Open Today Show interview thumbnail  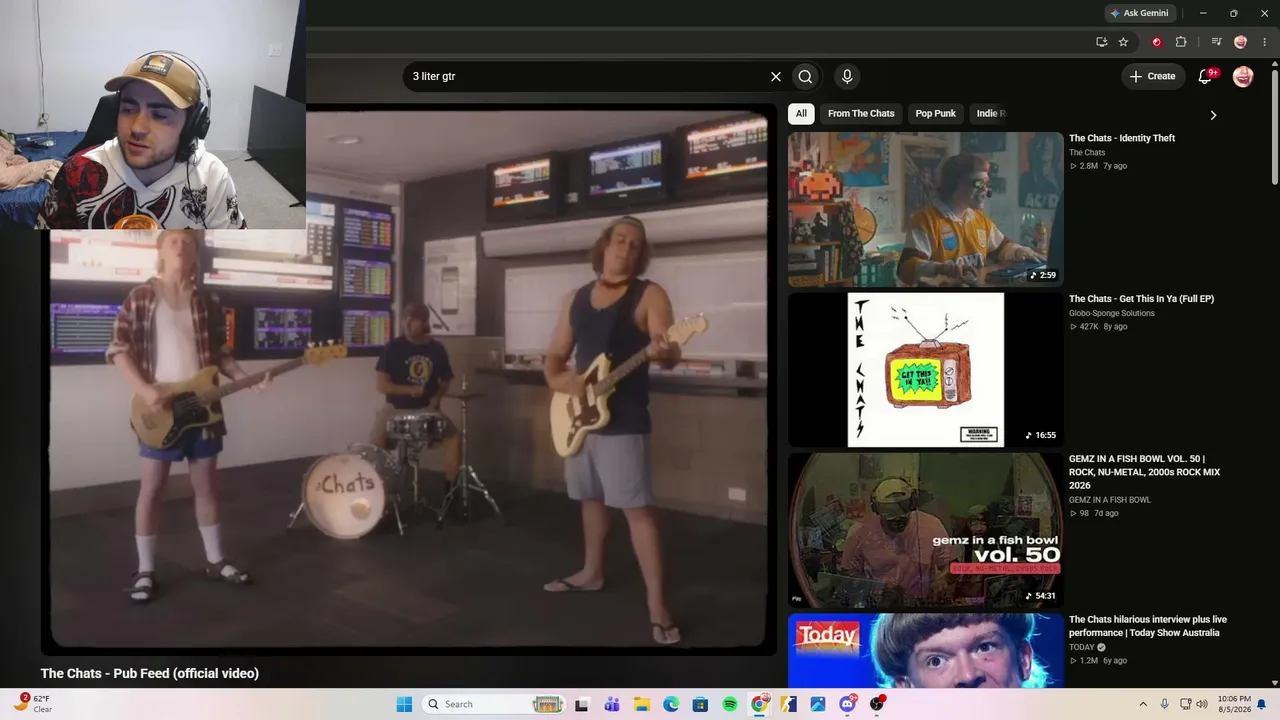(925, 651)
